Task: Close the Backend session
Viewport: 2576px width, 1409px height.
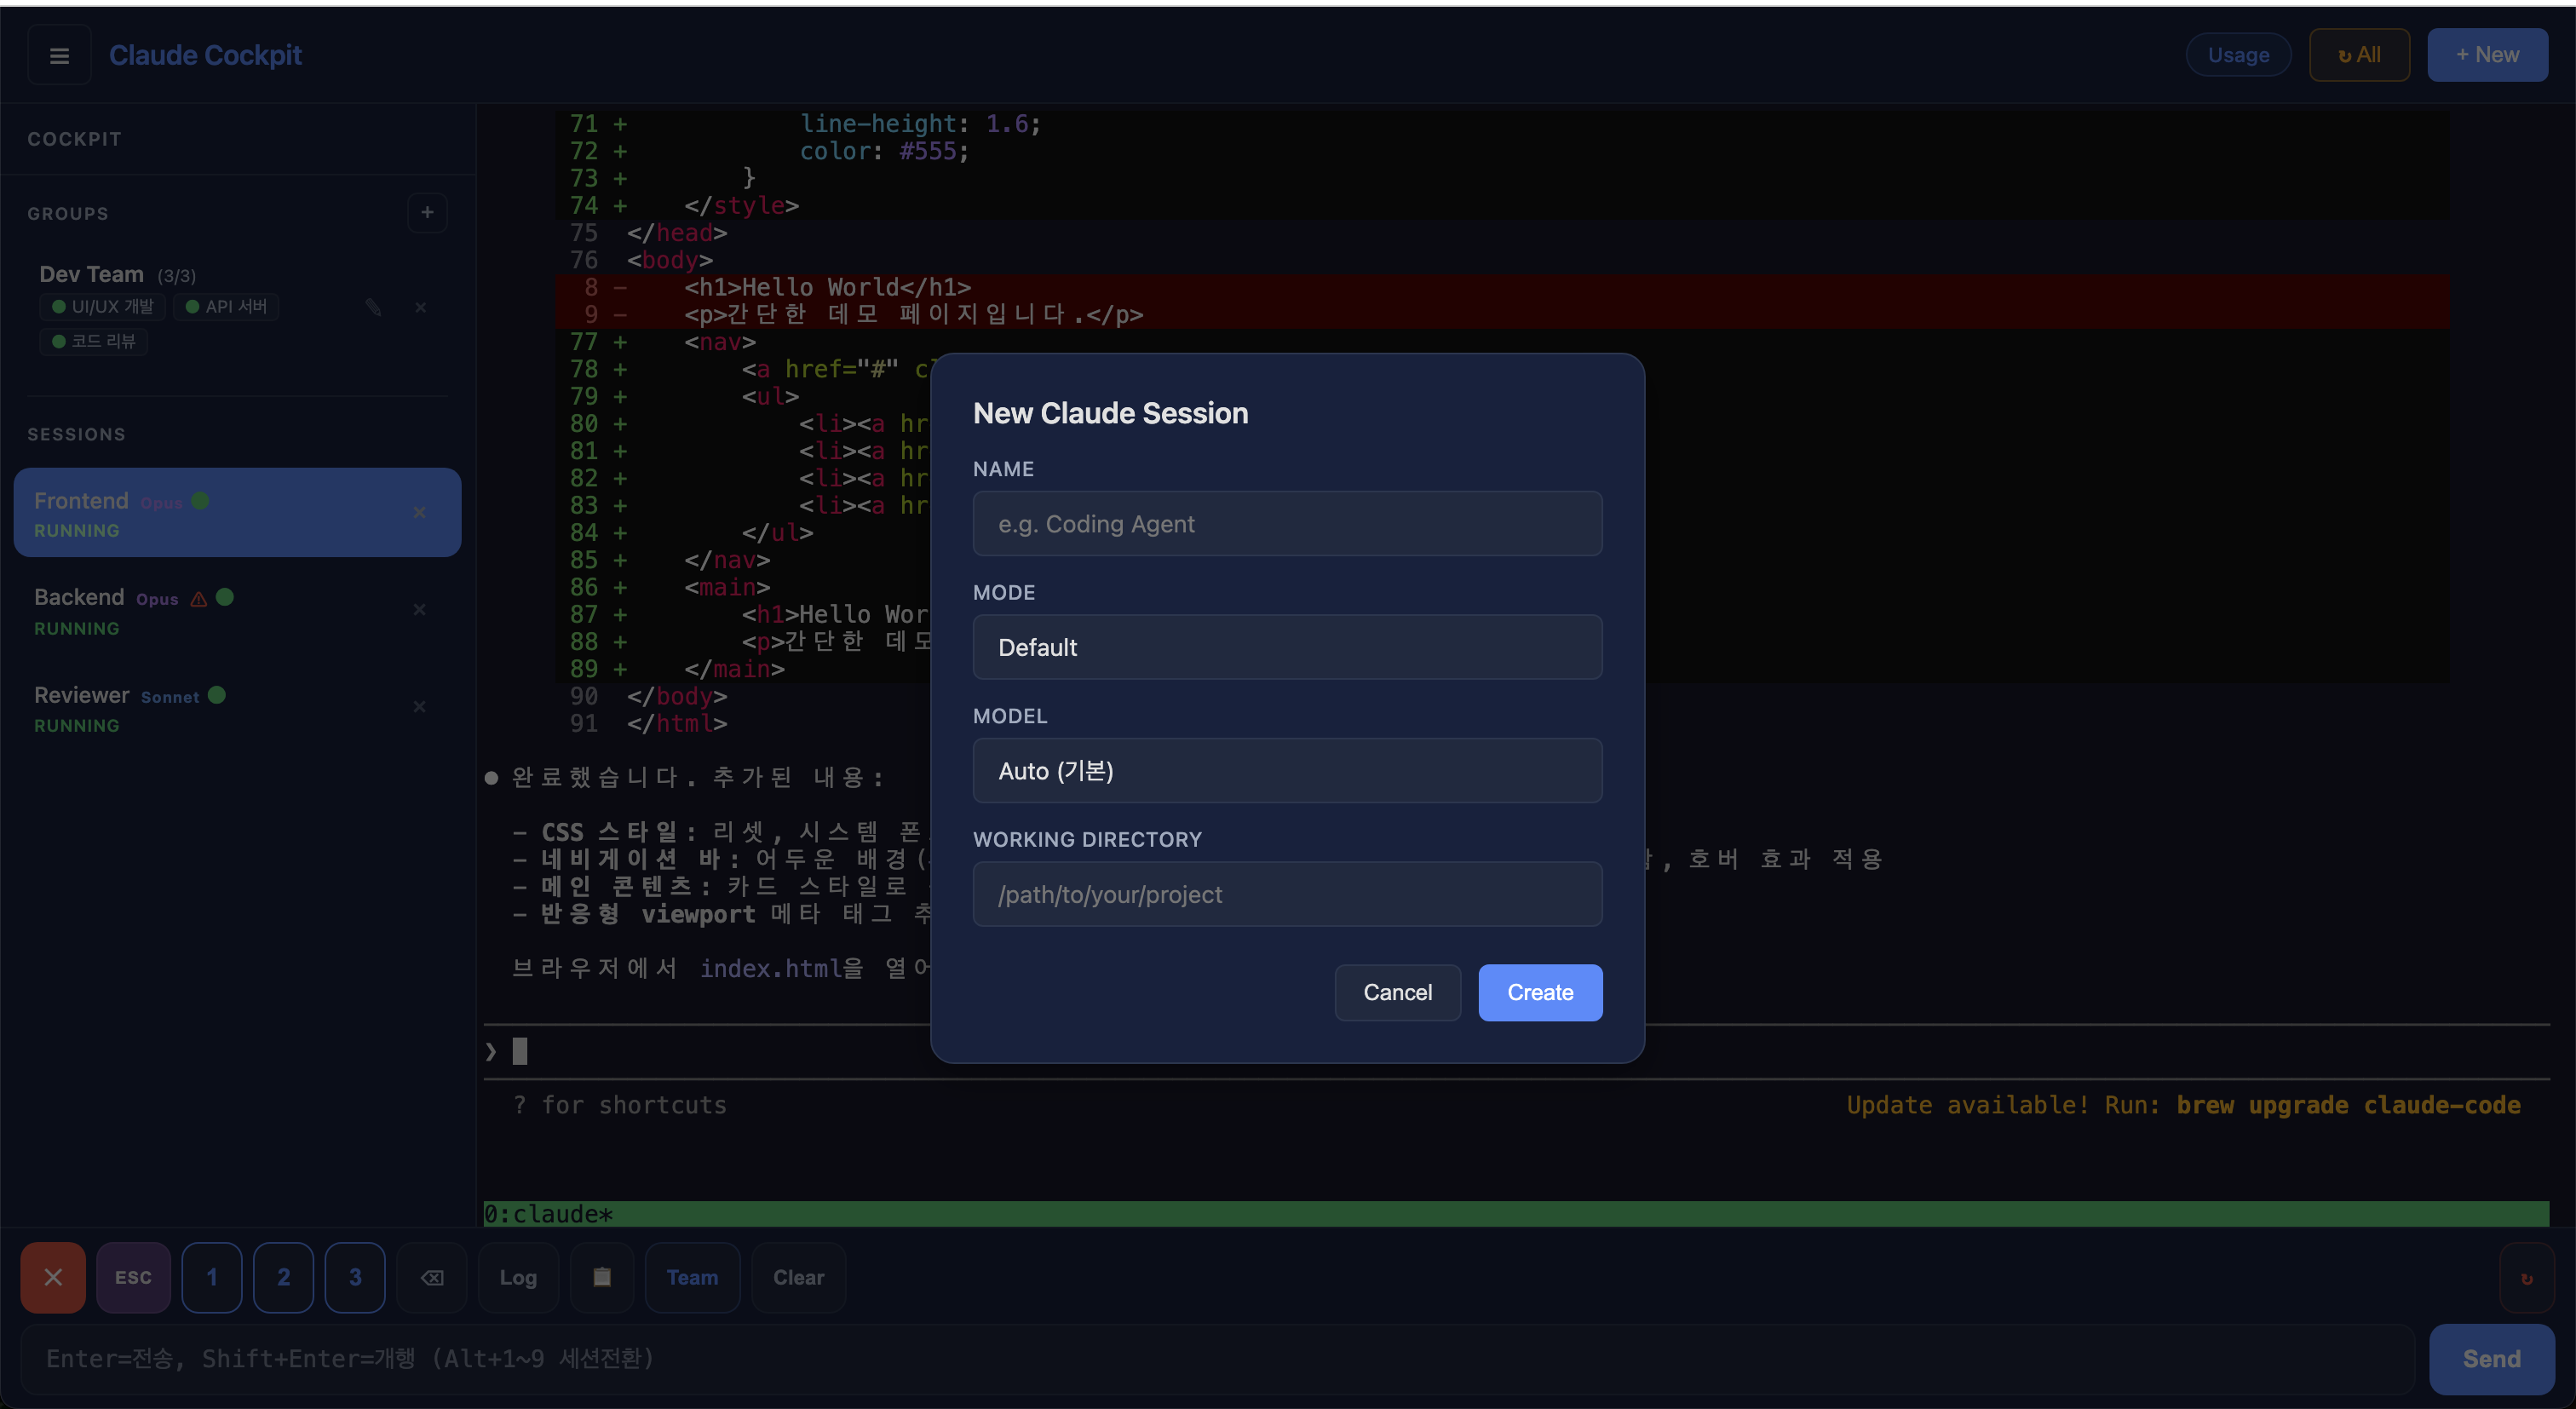Action: pos(420,610)
